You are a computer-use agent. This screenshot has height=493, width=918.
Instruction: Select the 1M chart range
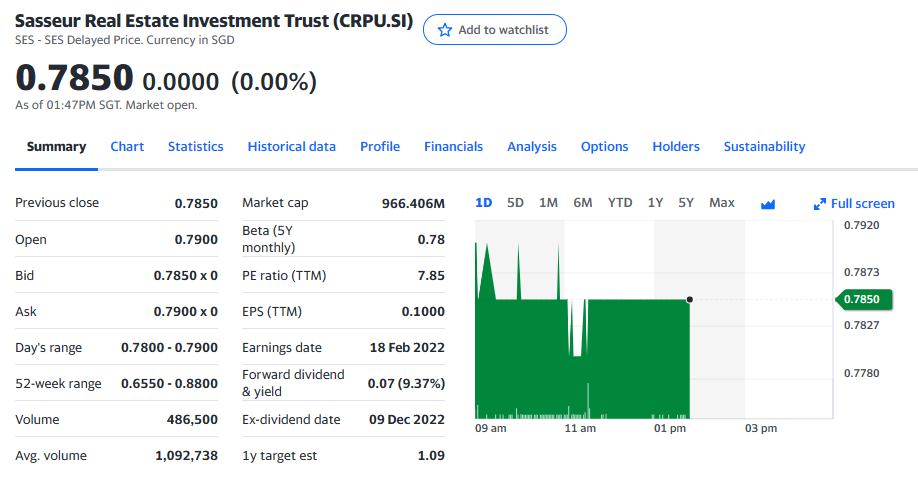pos(548,203)
